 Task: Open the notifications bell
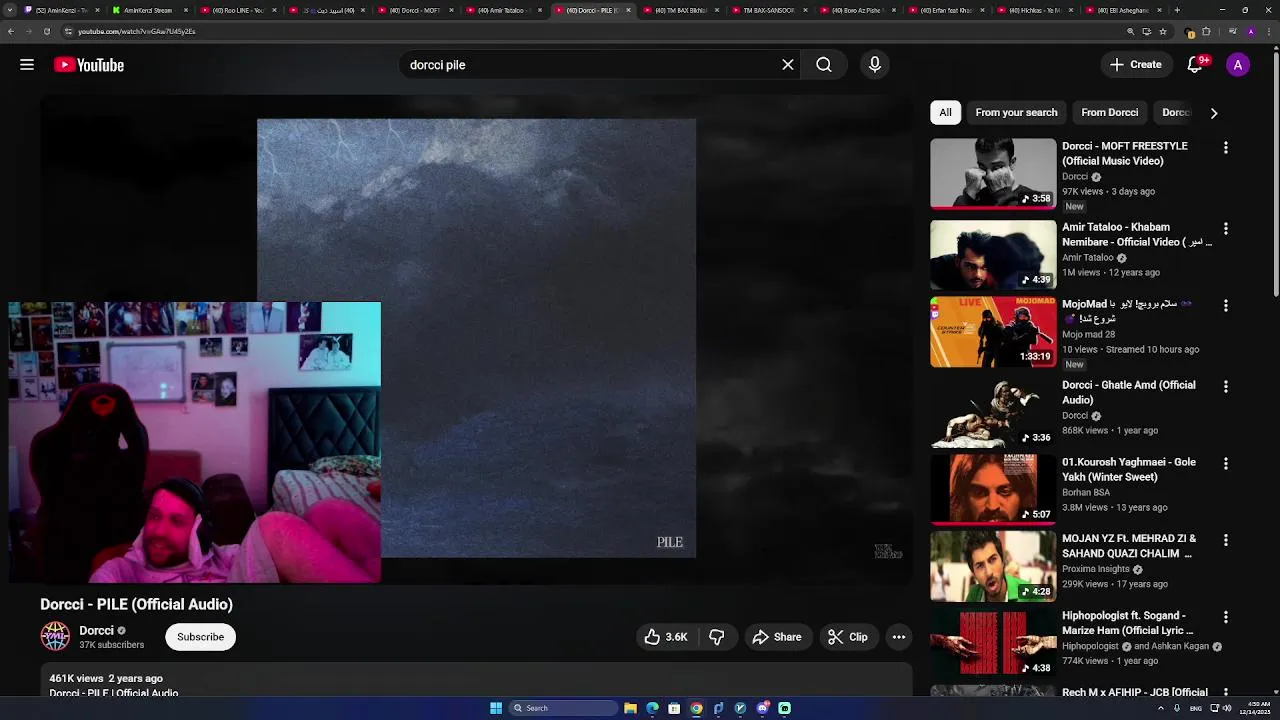click(1195, 65)
